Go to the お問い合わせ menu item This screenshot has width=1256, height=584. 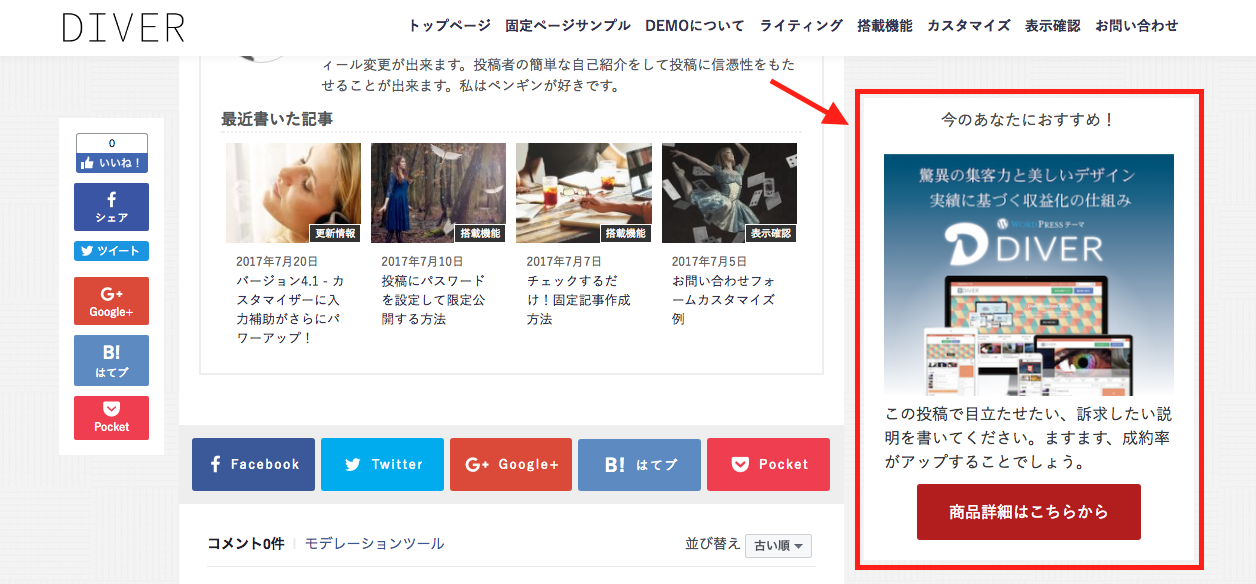(x=1136, y=26)
